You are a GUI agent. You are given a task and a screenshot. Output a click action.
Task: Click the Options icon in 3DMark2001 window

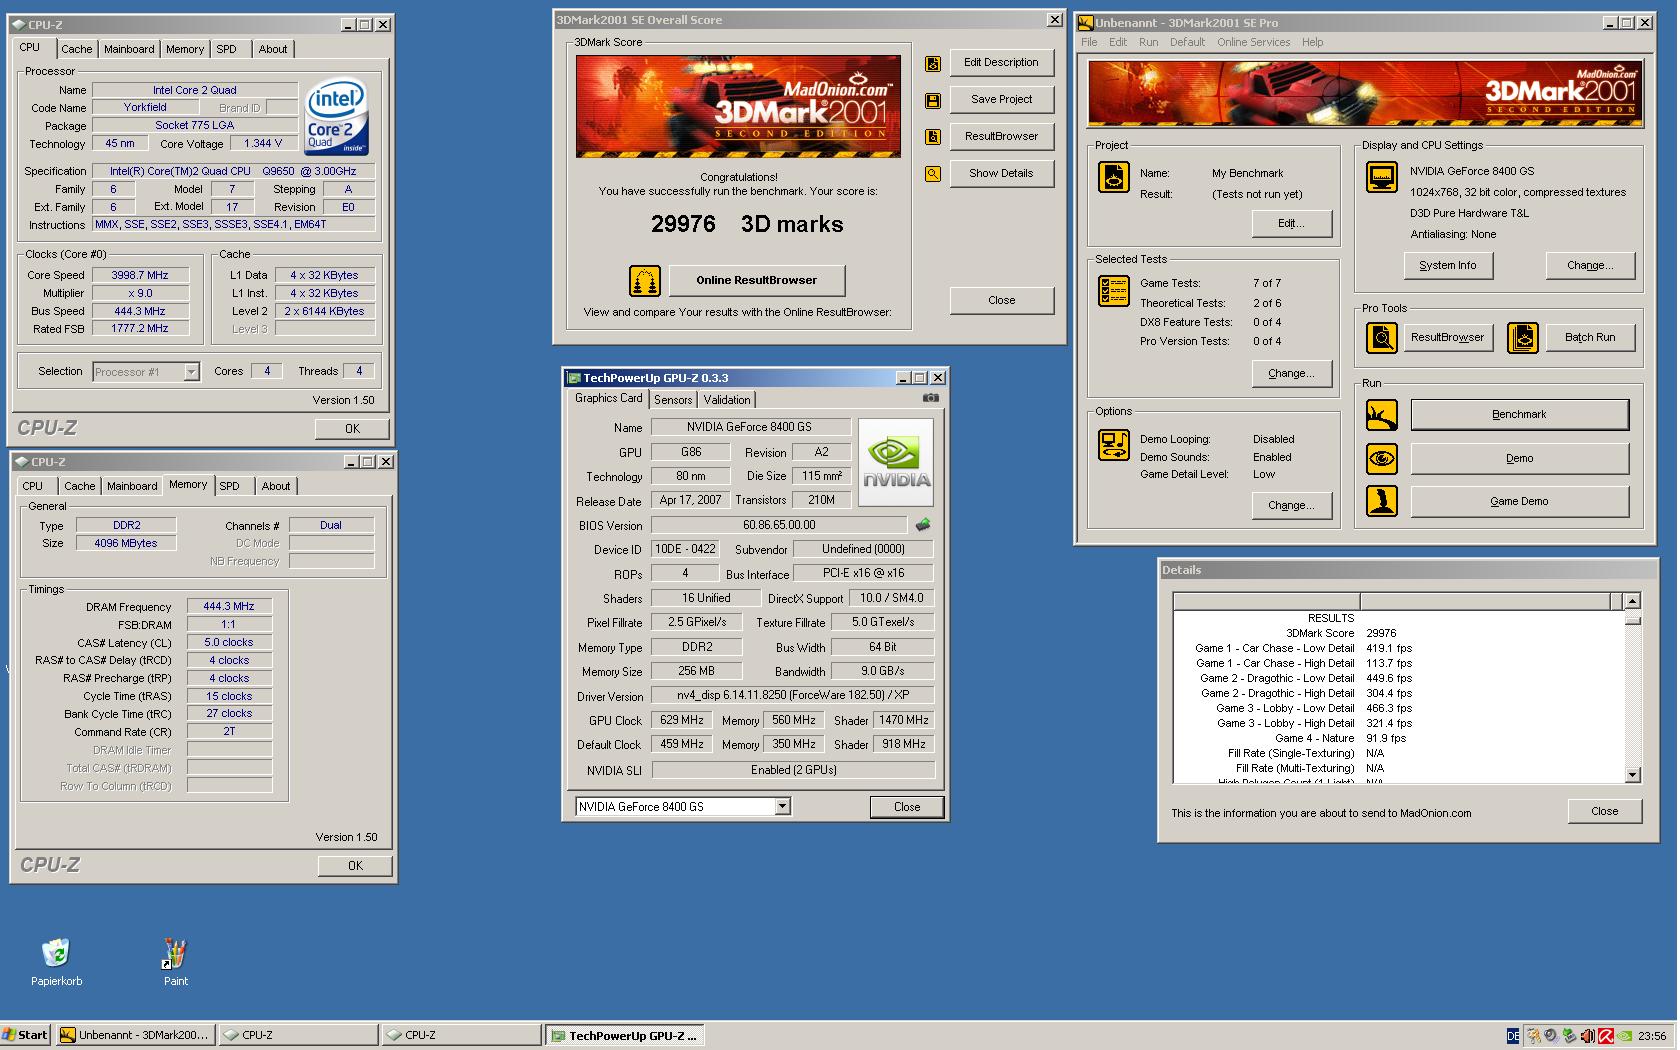(x=1114, y=445)
